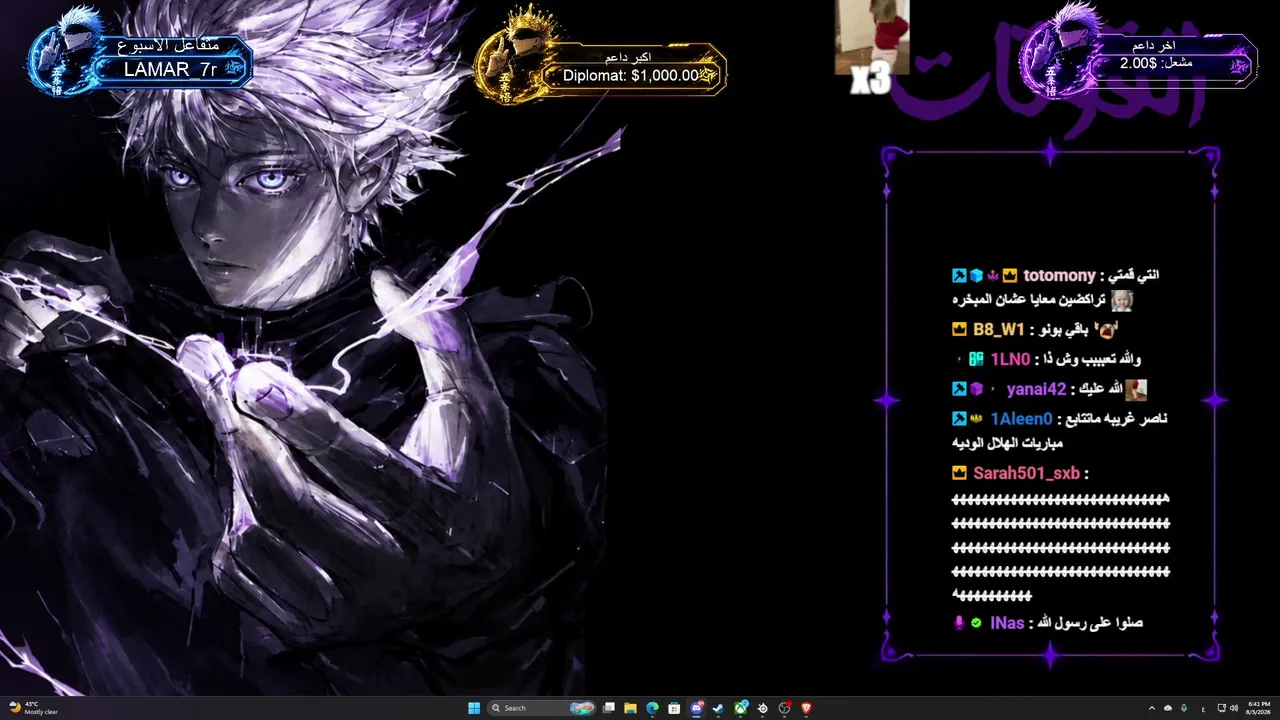Click the "2.00$" latest donor amount

1138,63
